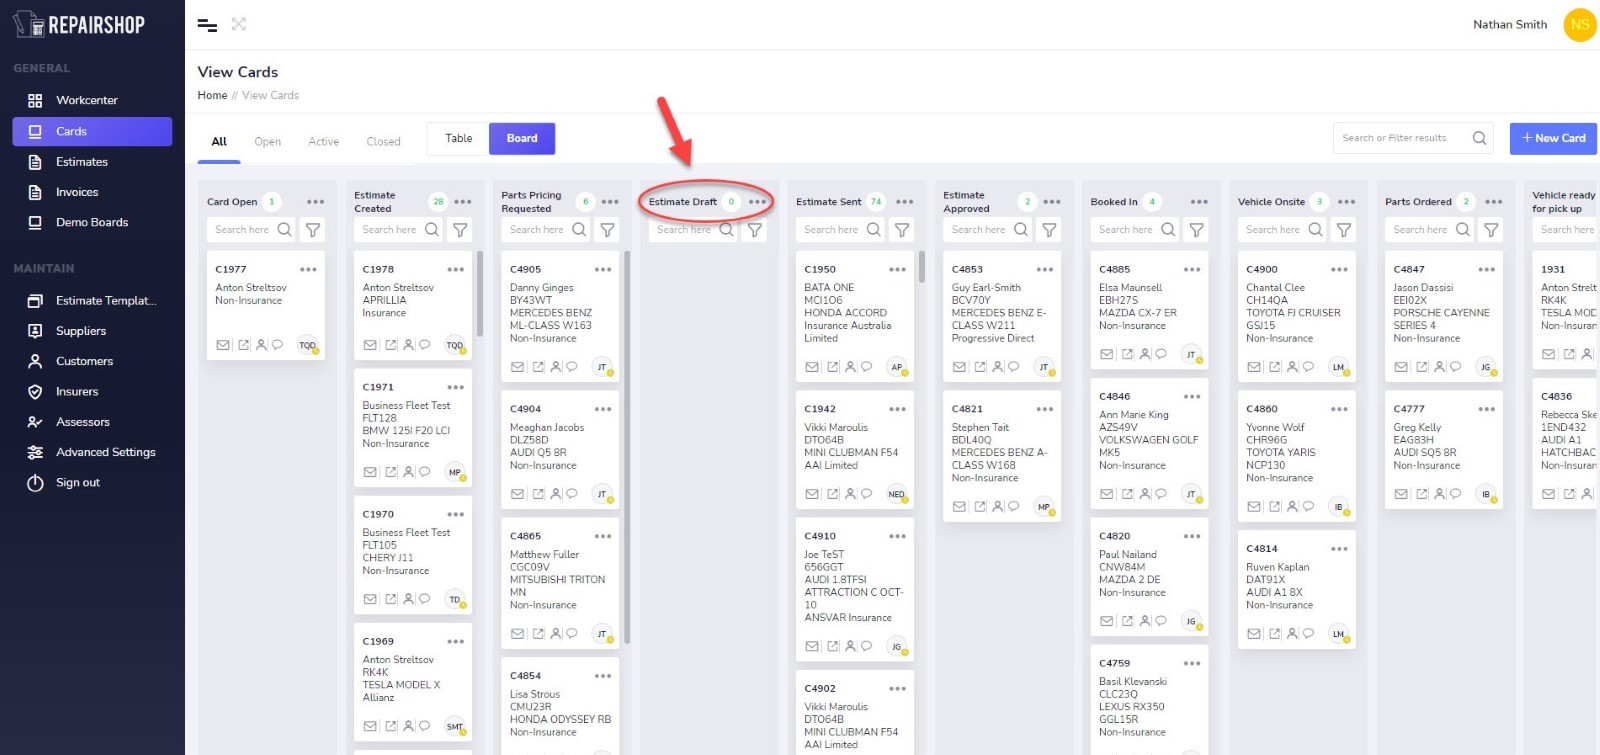Click the Advanced Settings sliders icon
Image resolution: width=1600 pixels, height=755 pixels.
35,452
